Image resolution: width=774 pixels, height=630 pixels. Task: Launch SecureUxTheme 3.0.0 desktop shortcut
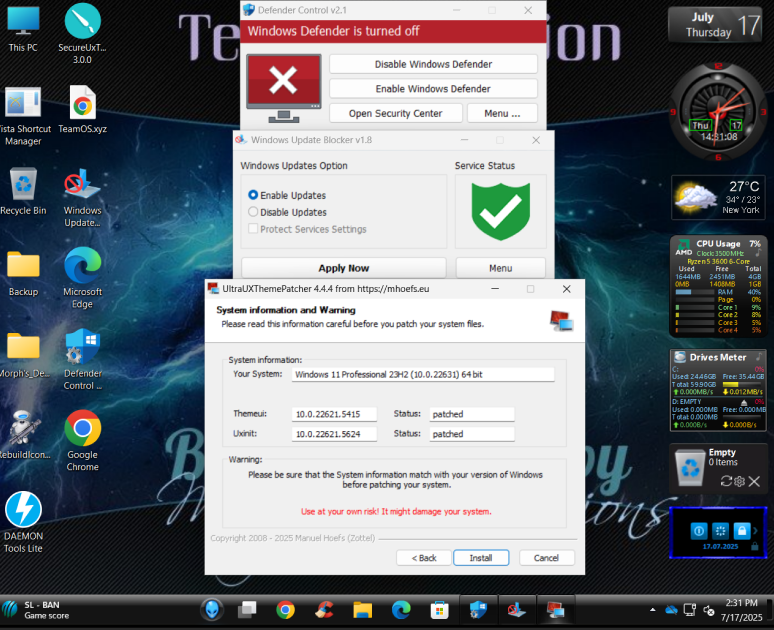tap(82, 34)
